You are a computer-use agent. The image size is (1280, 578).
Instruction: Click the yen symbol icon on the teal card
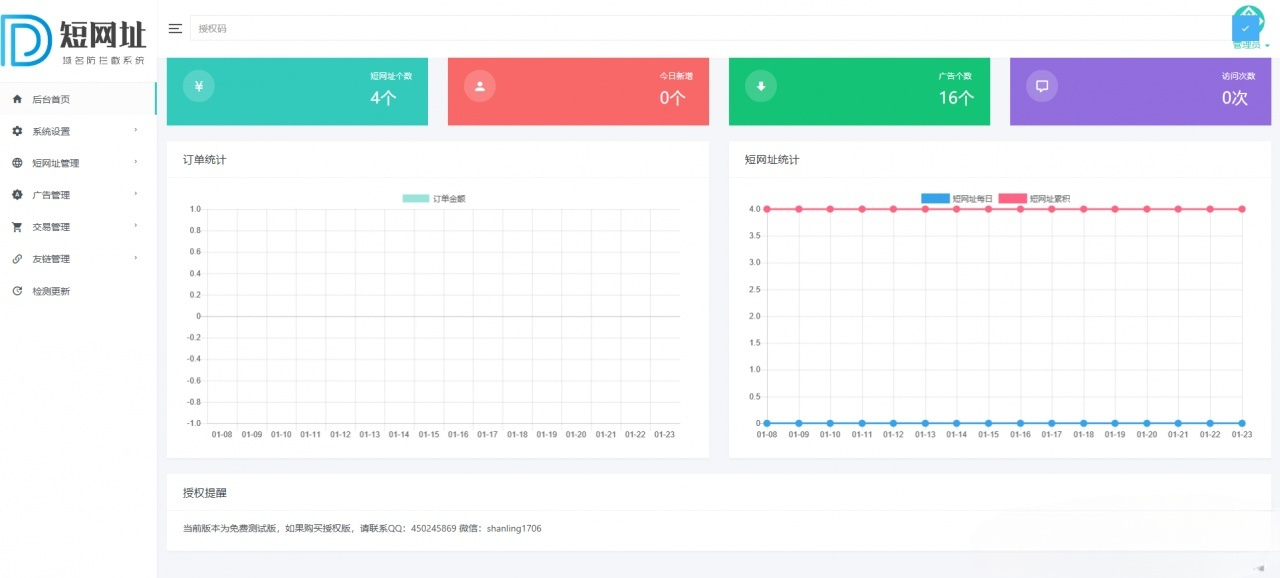198,86
